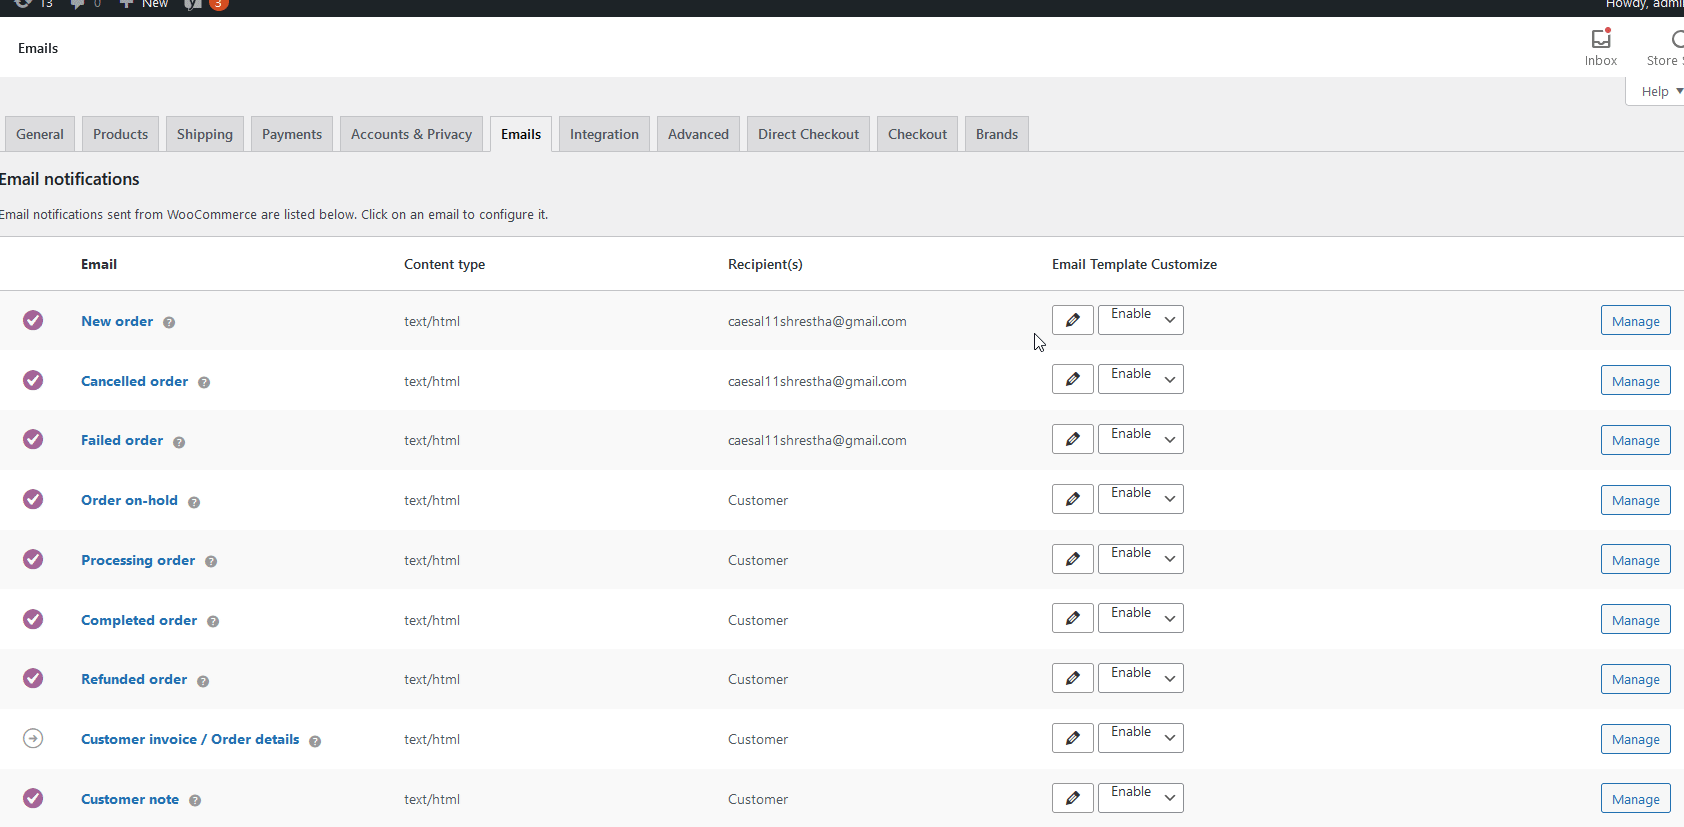Screen dimensions: 1684x827
Task: Switch to the Brands tab
Action: [997, 134]
